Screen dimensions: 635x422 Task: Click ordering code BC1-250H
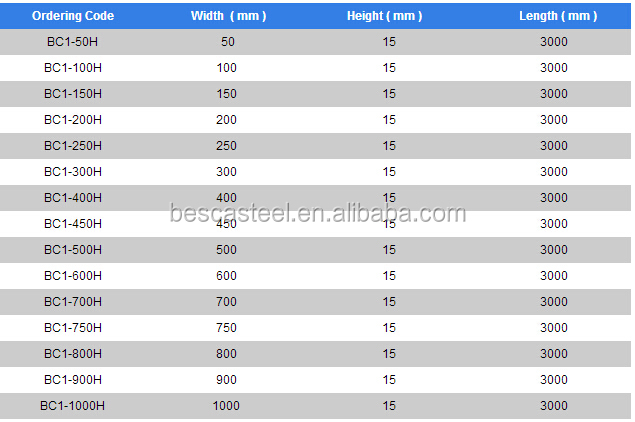tap(73, 146)
